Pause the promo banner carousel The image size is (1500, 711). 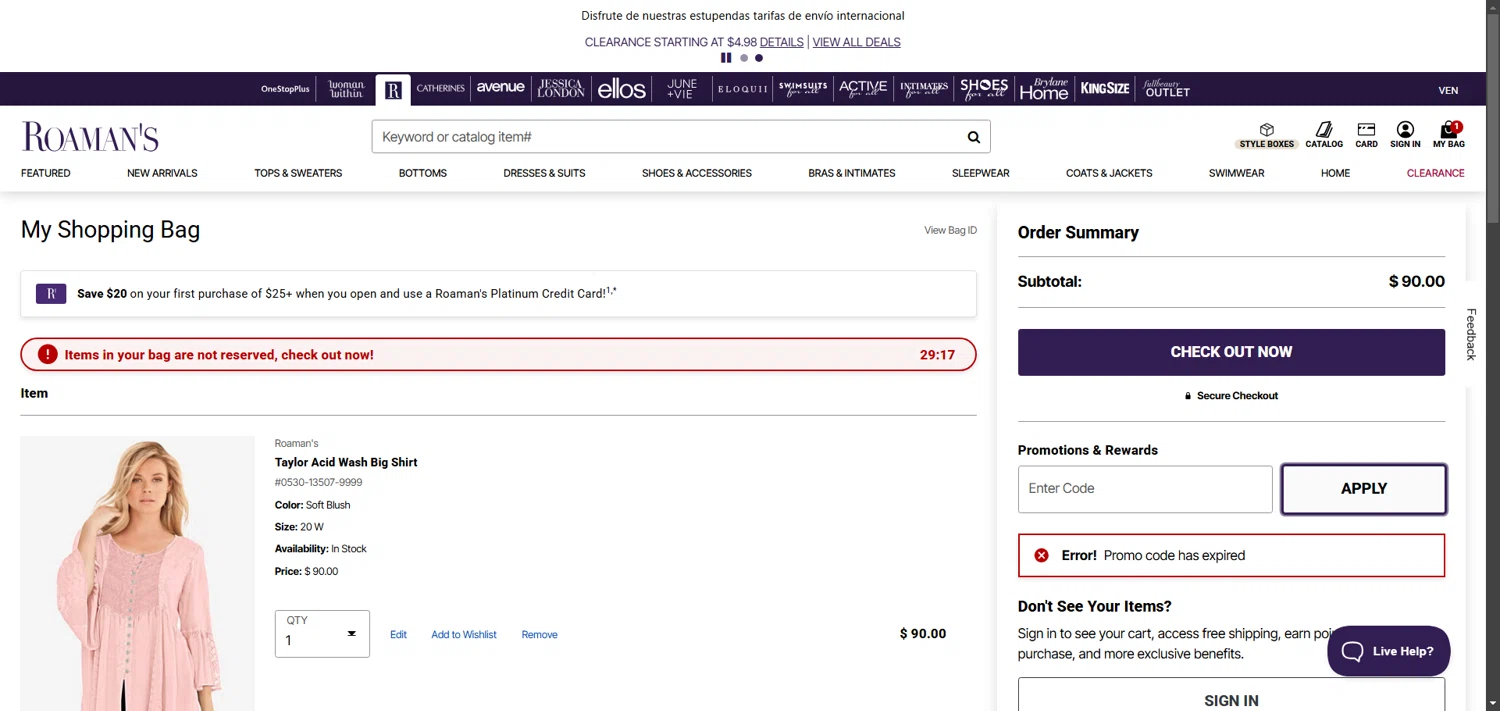726,58
